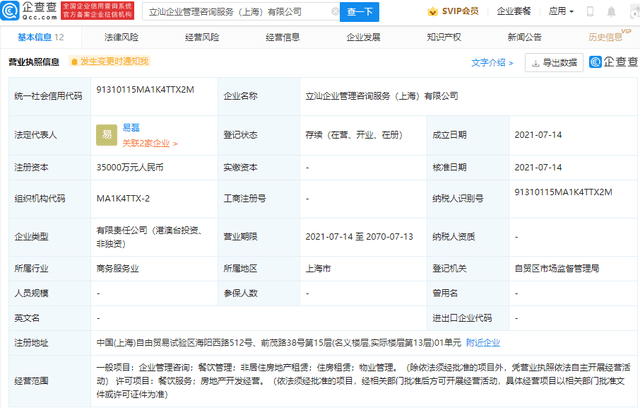Select region value 上海市
This screenshot has height=408, width=640.
tap(318, 269)
